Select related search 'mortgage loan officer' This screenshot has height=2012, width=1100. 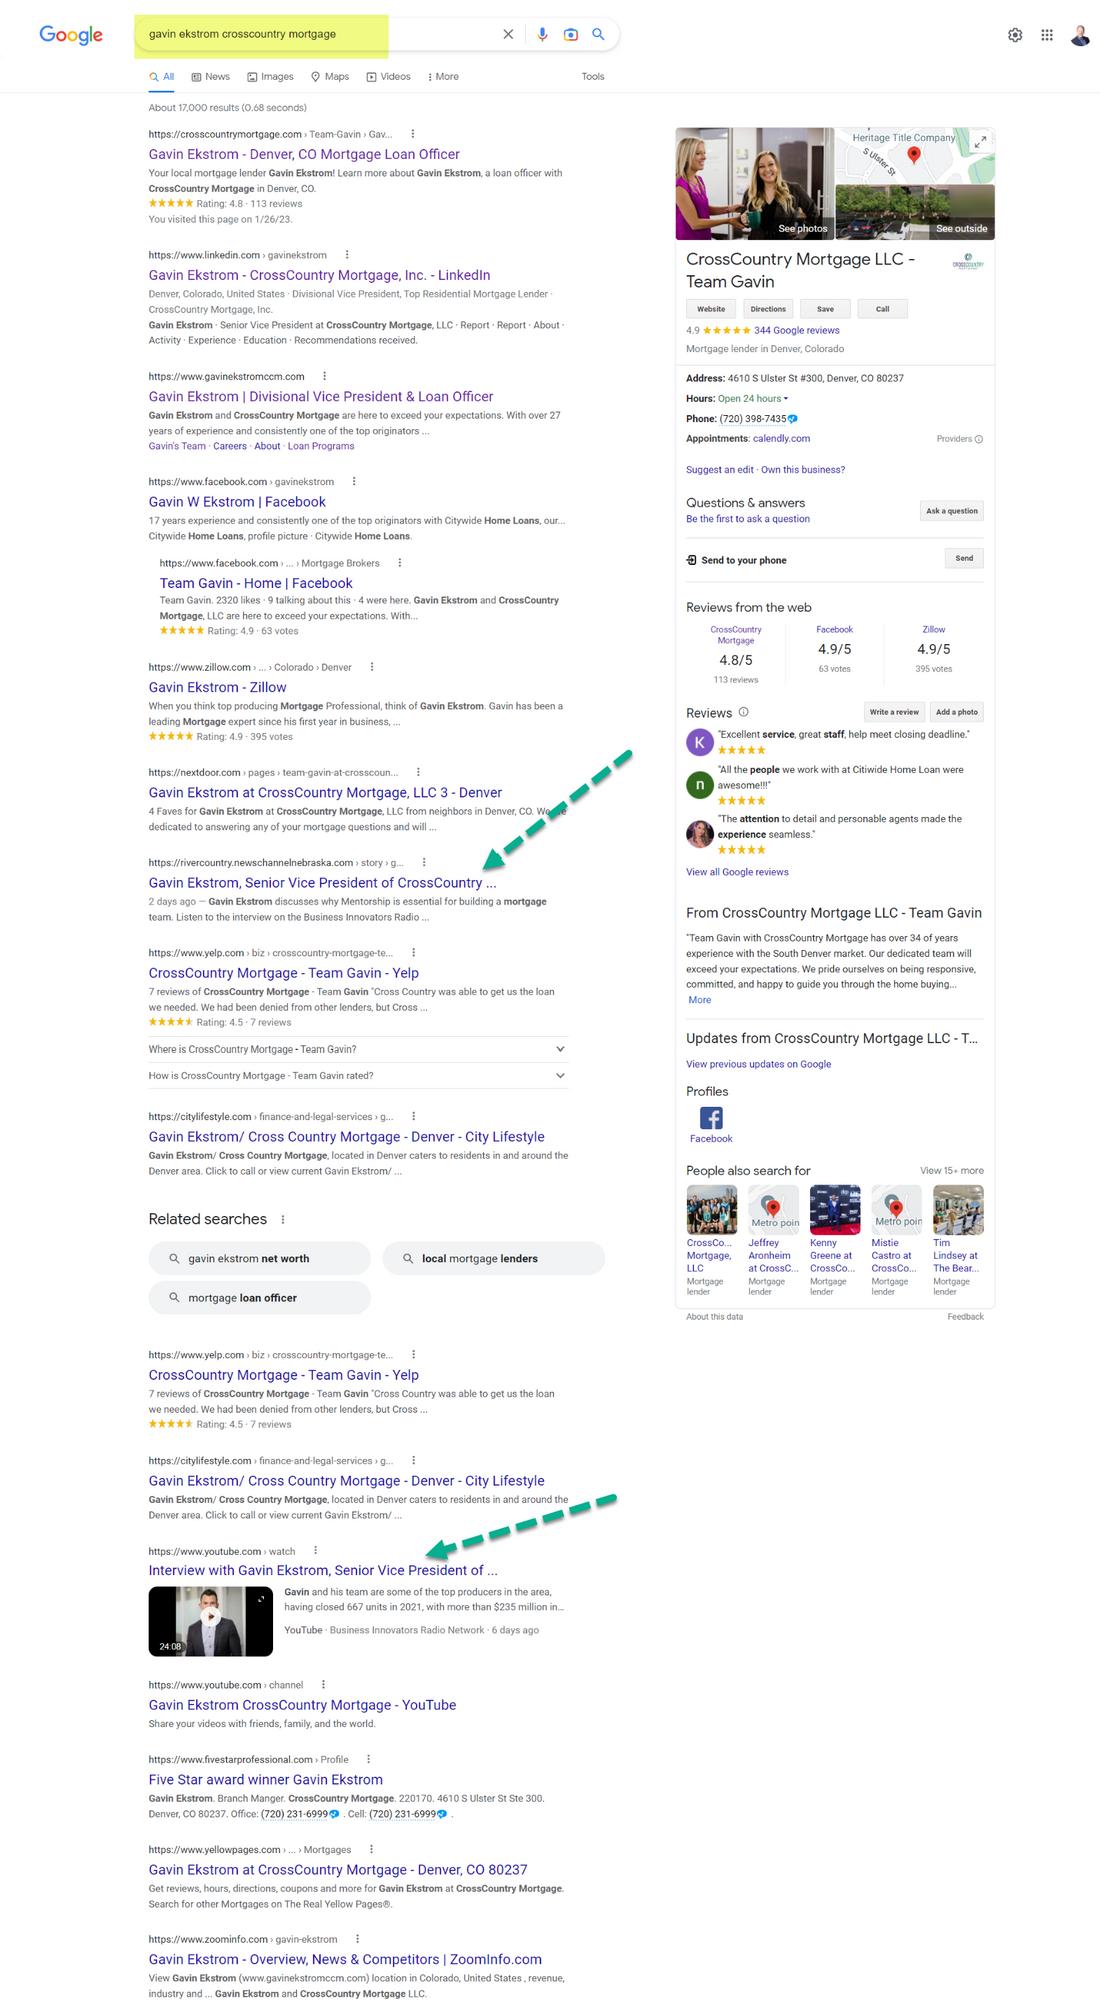260,1298
